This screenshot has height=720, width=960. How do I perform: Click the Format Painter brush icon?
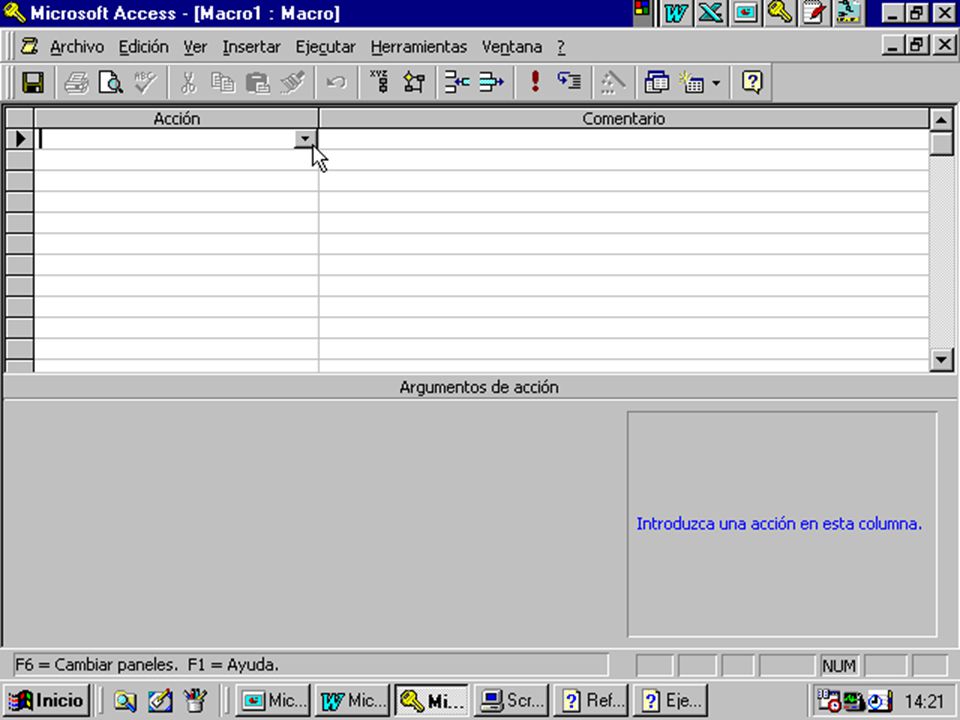pyautogui.click(x=293, y=82)
